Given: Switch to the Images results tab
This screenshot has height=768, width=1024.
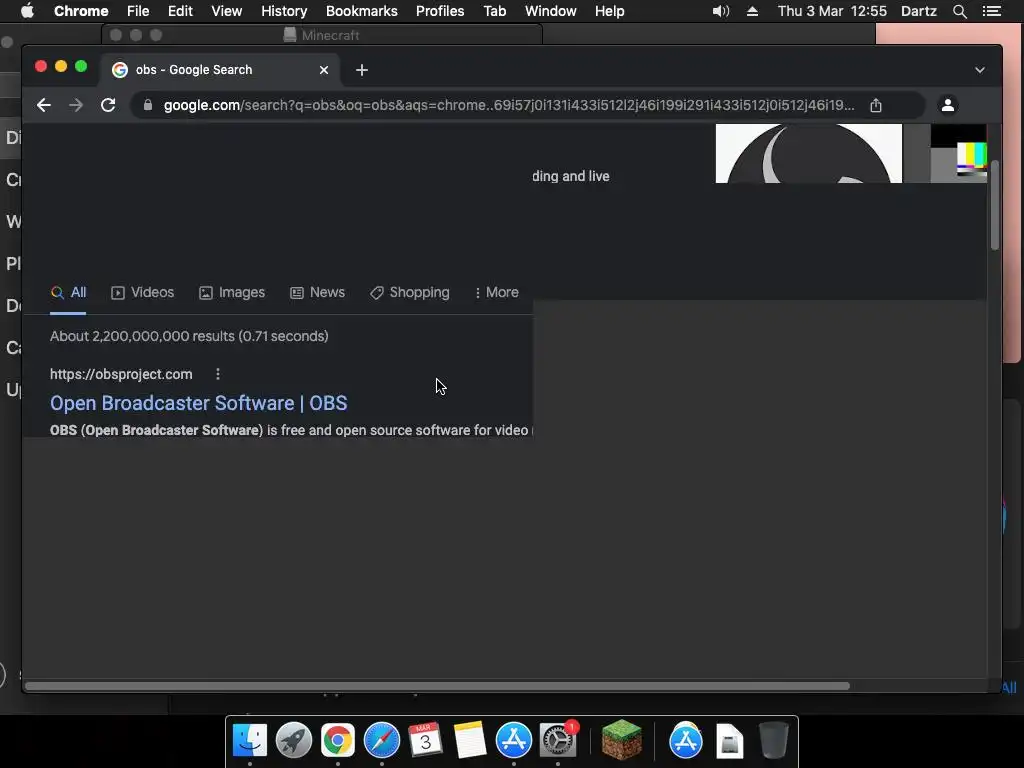Looking at the screenshot, I should tap(232, 293).
